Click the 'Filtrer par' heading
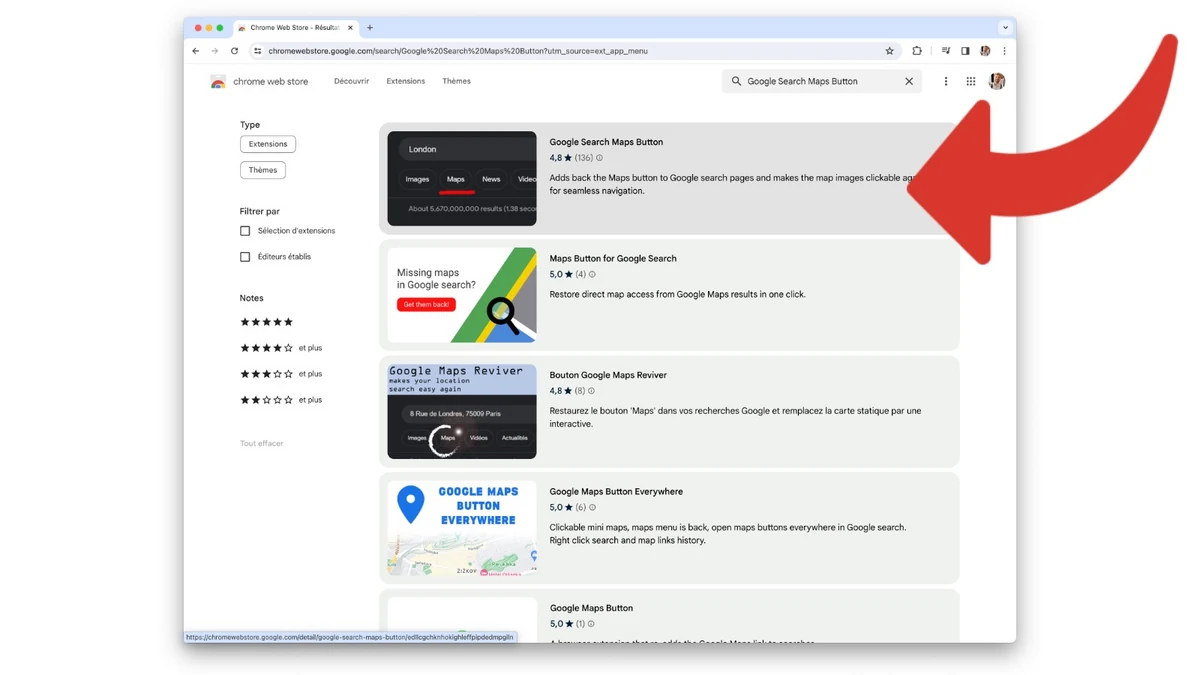 click(260, 212)
